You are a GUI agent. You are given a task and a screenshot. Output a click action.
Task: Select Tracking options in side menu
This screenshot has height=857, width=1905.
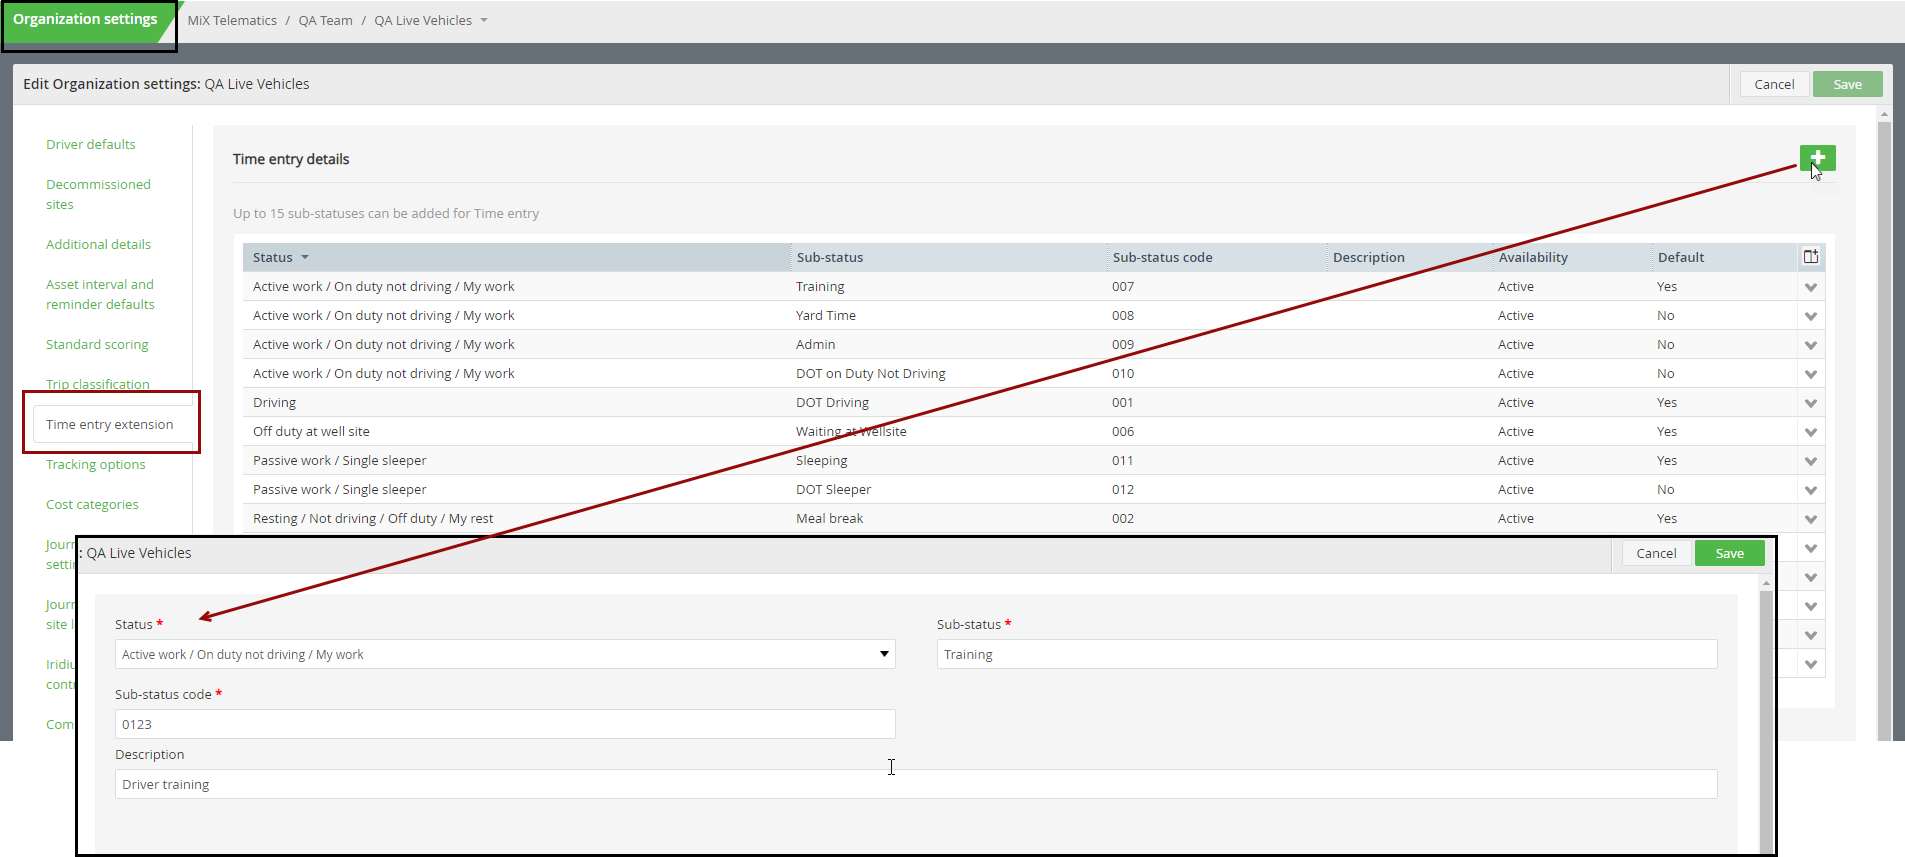coord(96,464)
